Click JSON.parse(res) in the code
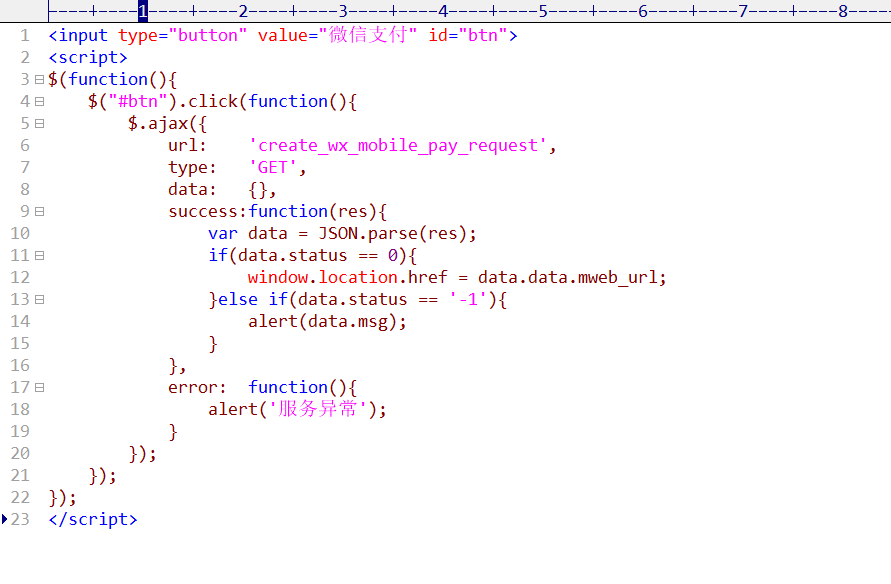Image resolution: width=891 pixels, height=584 pixels. coord(392,233)
